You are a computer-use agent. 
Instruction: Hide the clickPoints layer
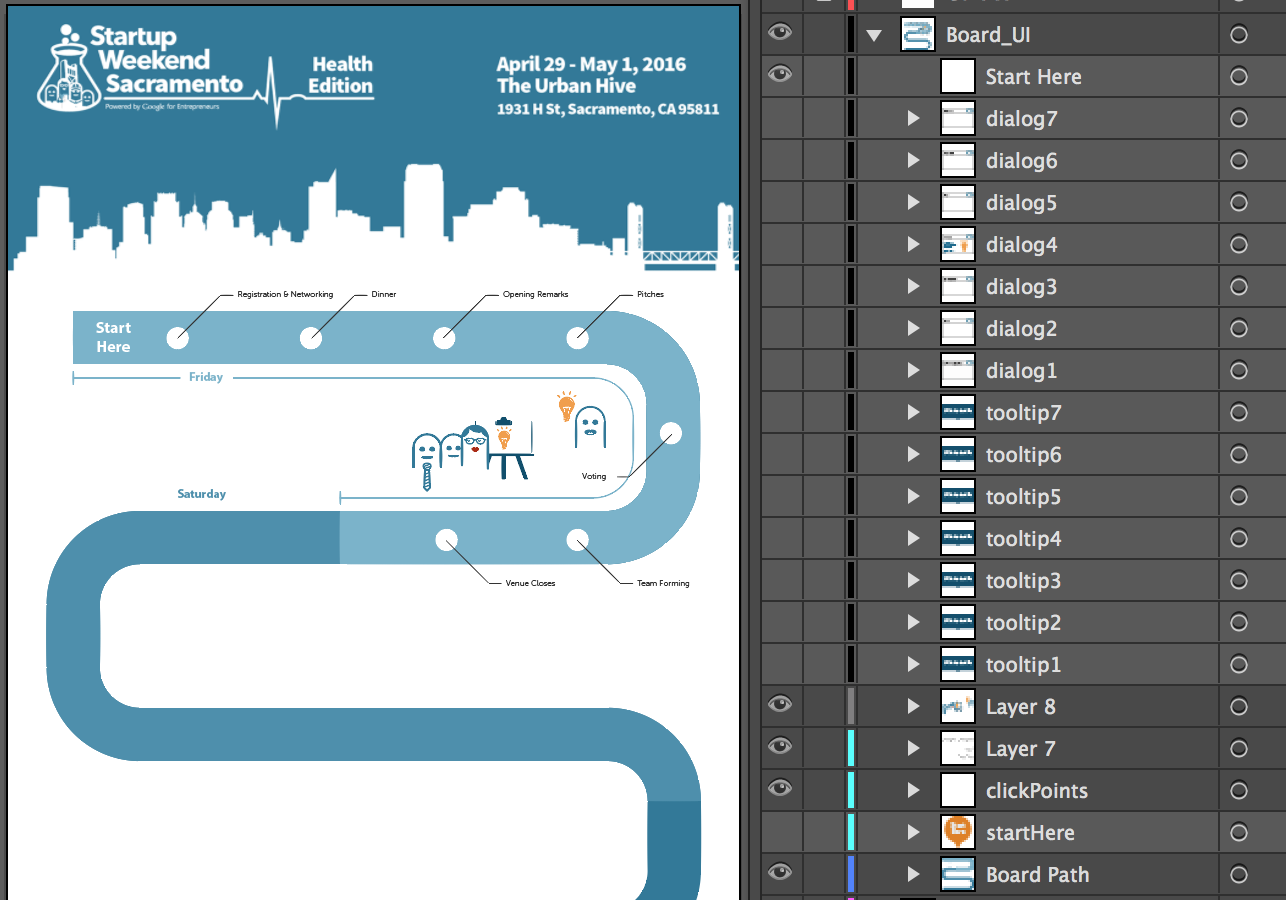click(x=779, y=790)
